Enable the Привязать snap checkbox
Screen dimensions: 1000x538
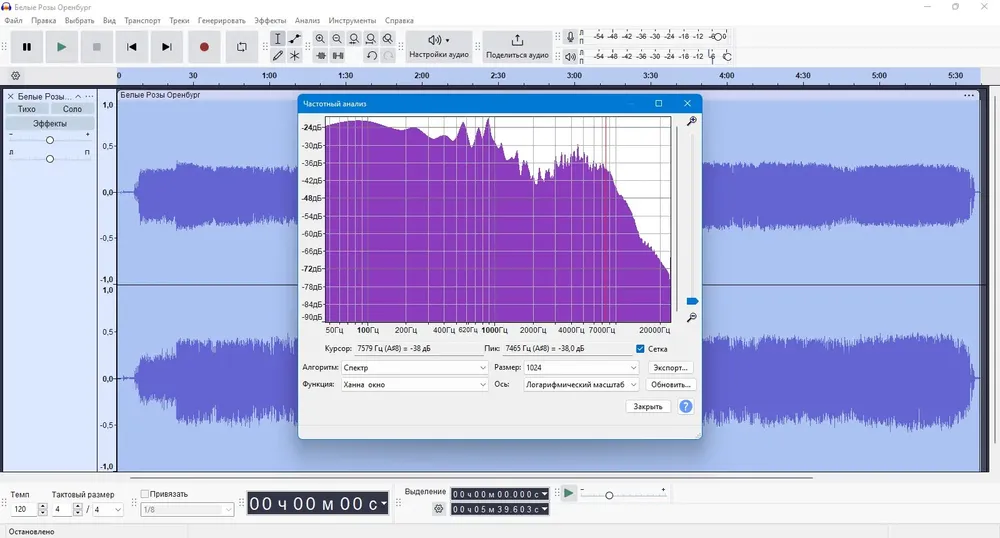pyautogui.click(x=145, y=494)
